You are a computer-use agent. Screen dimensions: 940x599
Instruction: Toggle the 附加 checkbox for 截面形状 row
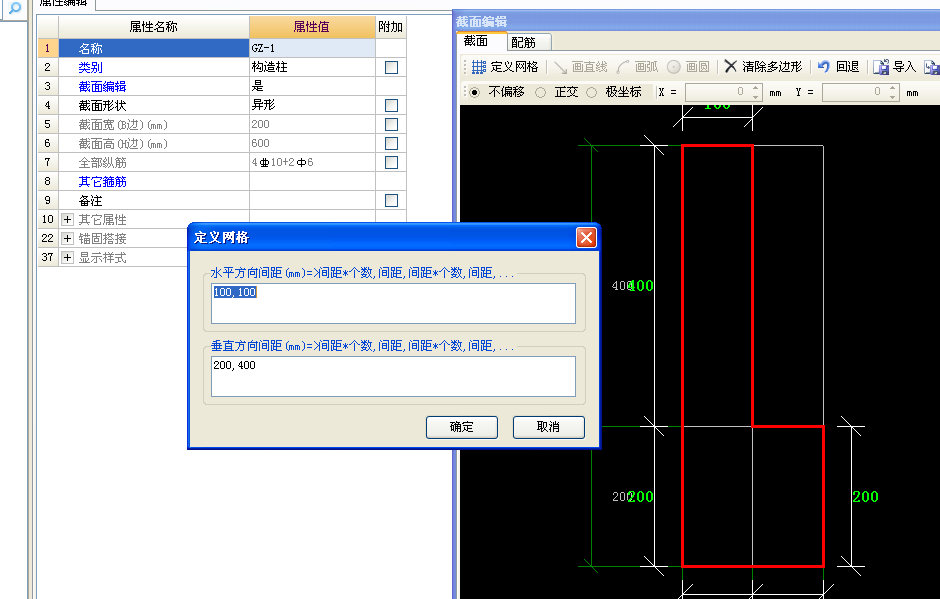(x=391, y=106)
